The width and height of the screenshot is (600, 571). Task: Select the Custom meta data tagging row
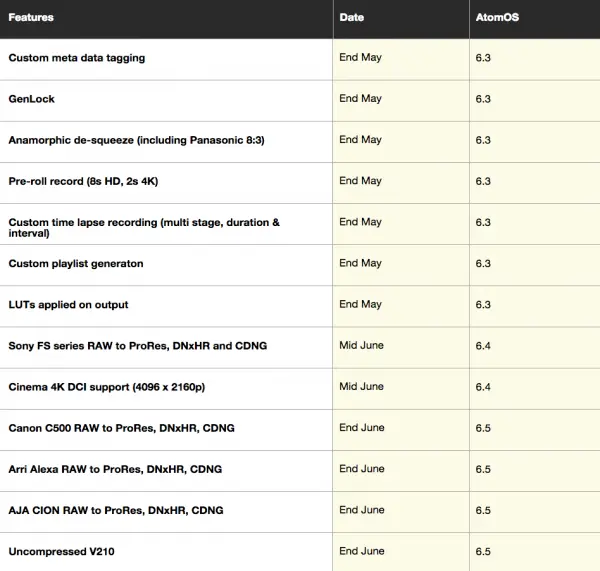[300, 59]
